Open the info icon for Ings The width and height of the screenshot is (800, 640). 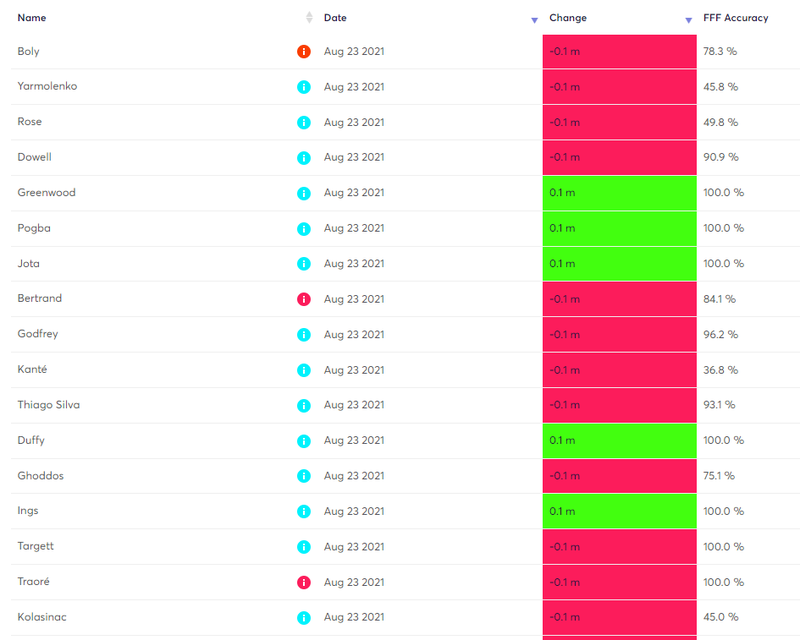(304, 511)
